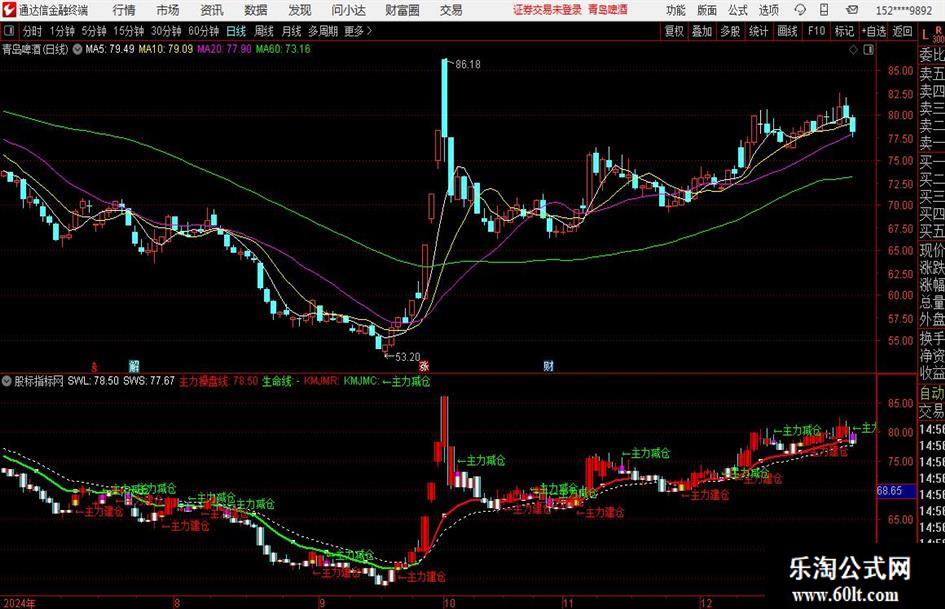Click the 返回 back button
Screen dimensions: 945x609
pos(902,31)
